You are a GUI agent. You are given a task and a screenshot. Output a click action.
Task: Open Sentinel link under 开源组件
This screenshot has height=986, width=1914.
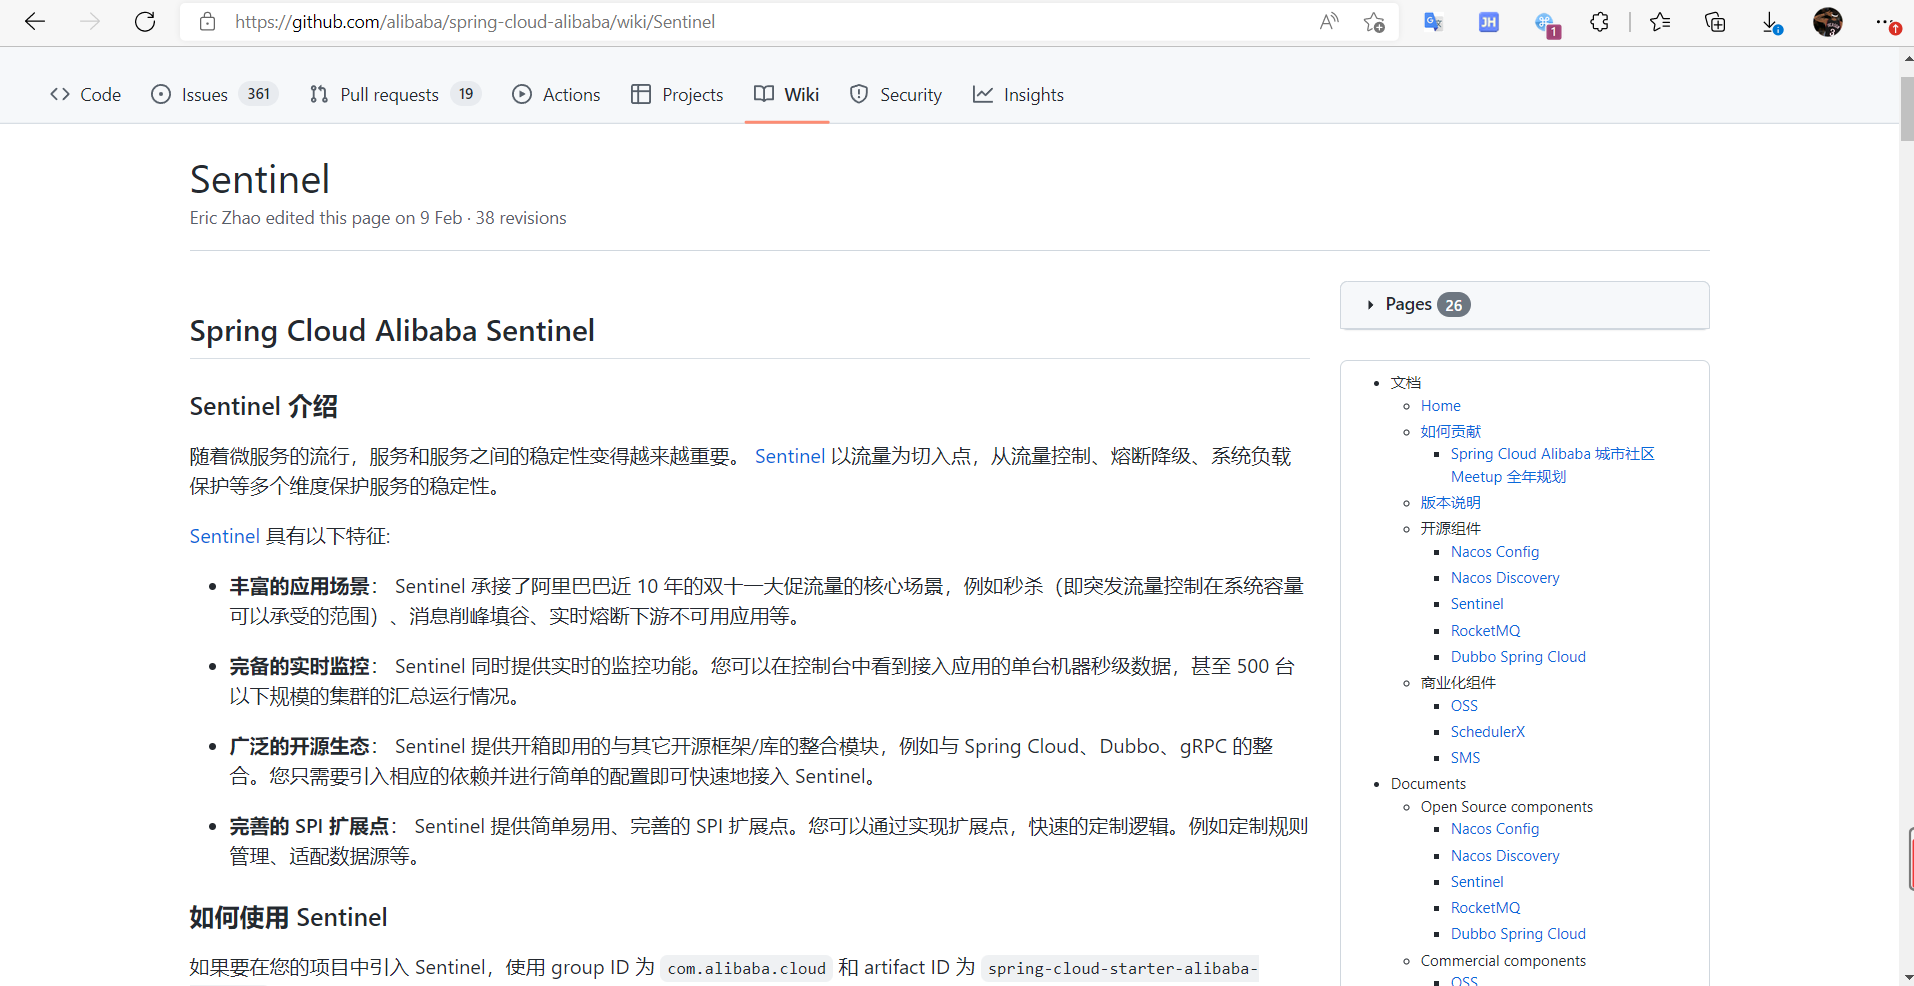click(1477, 604)
